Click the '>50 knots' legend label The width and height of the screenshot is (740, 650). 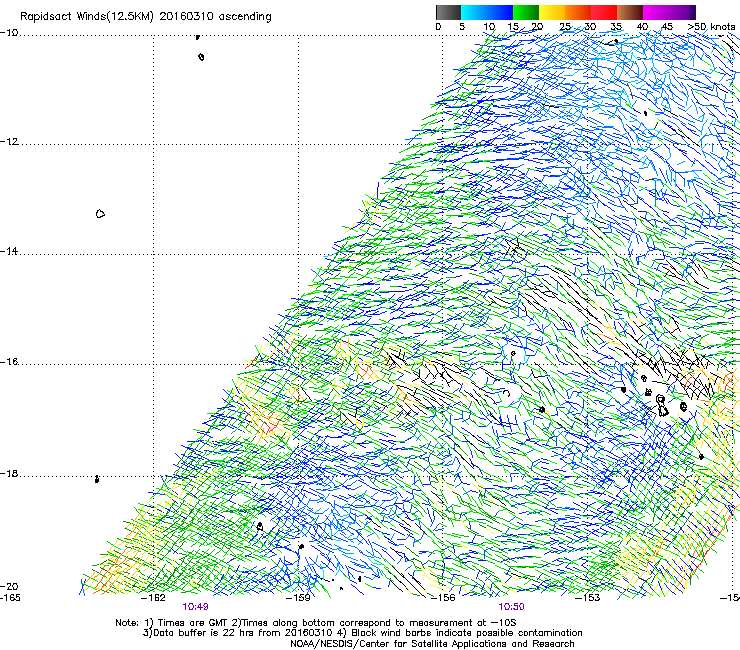(x=711, y=27)
